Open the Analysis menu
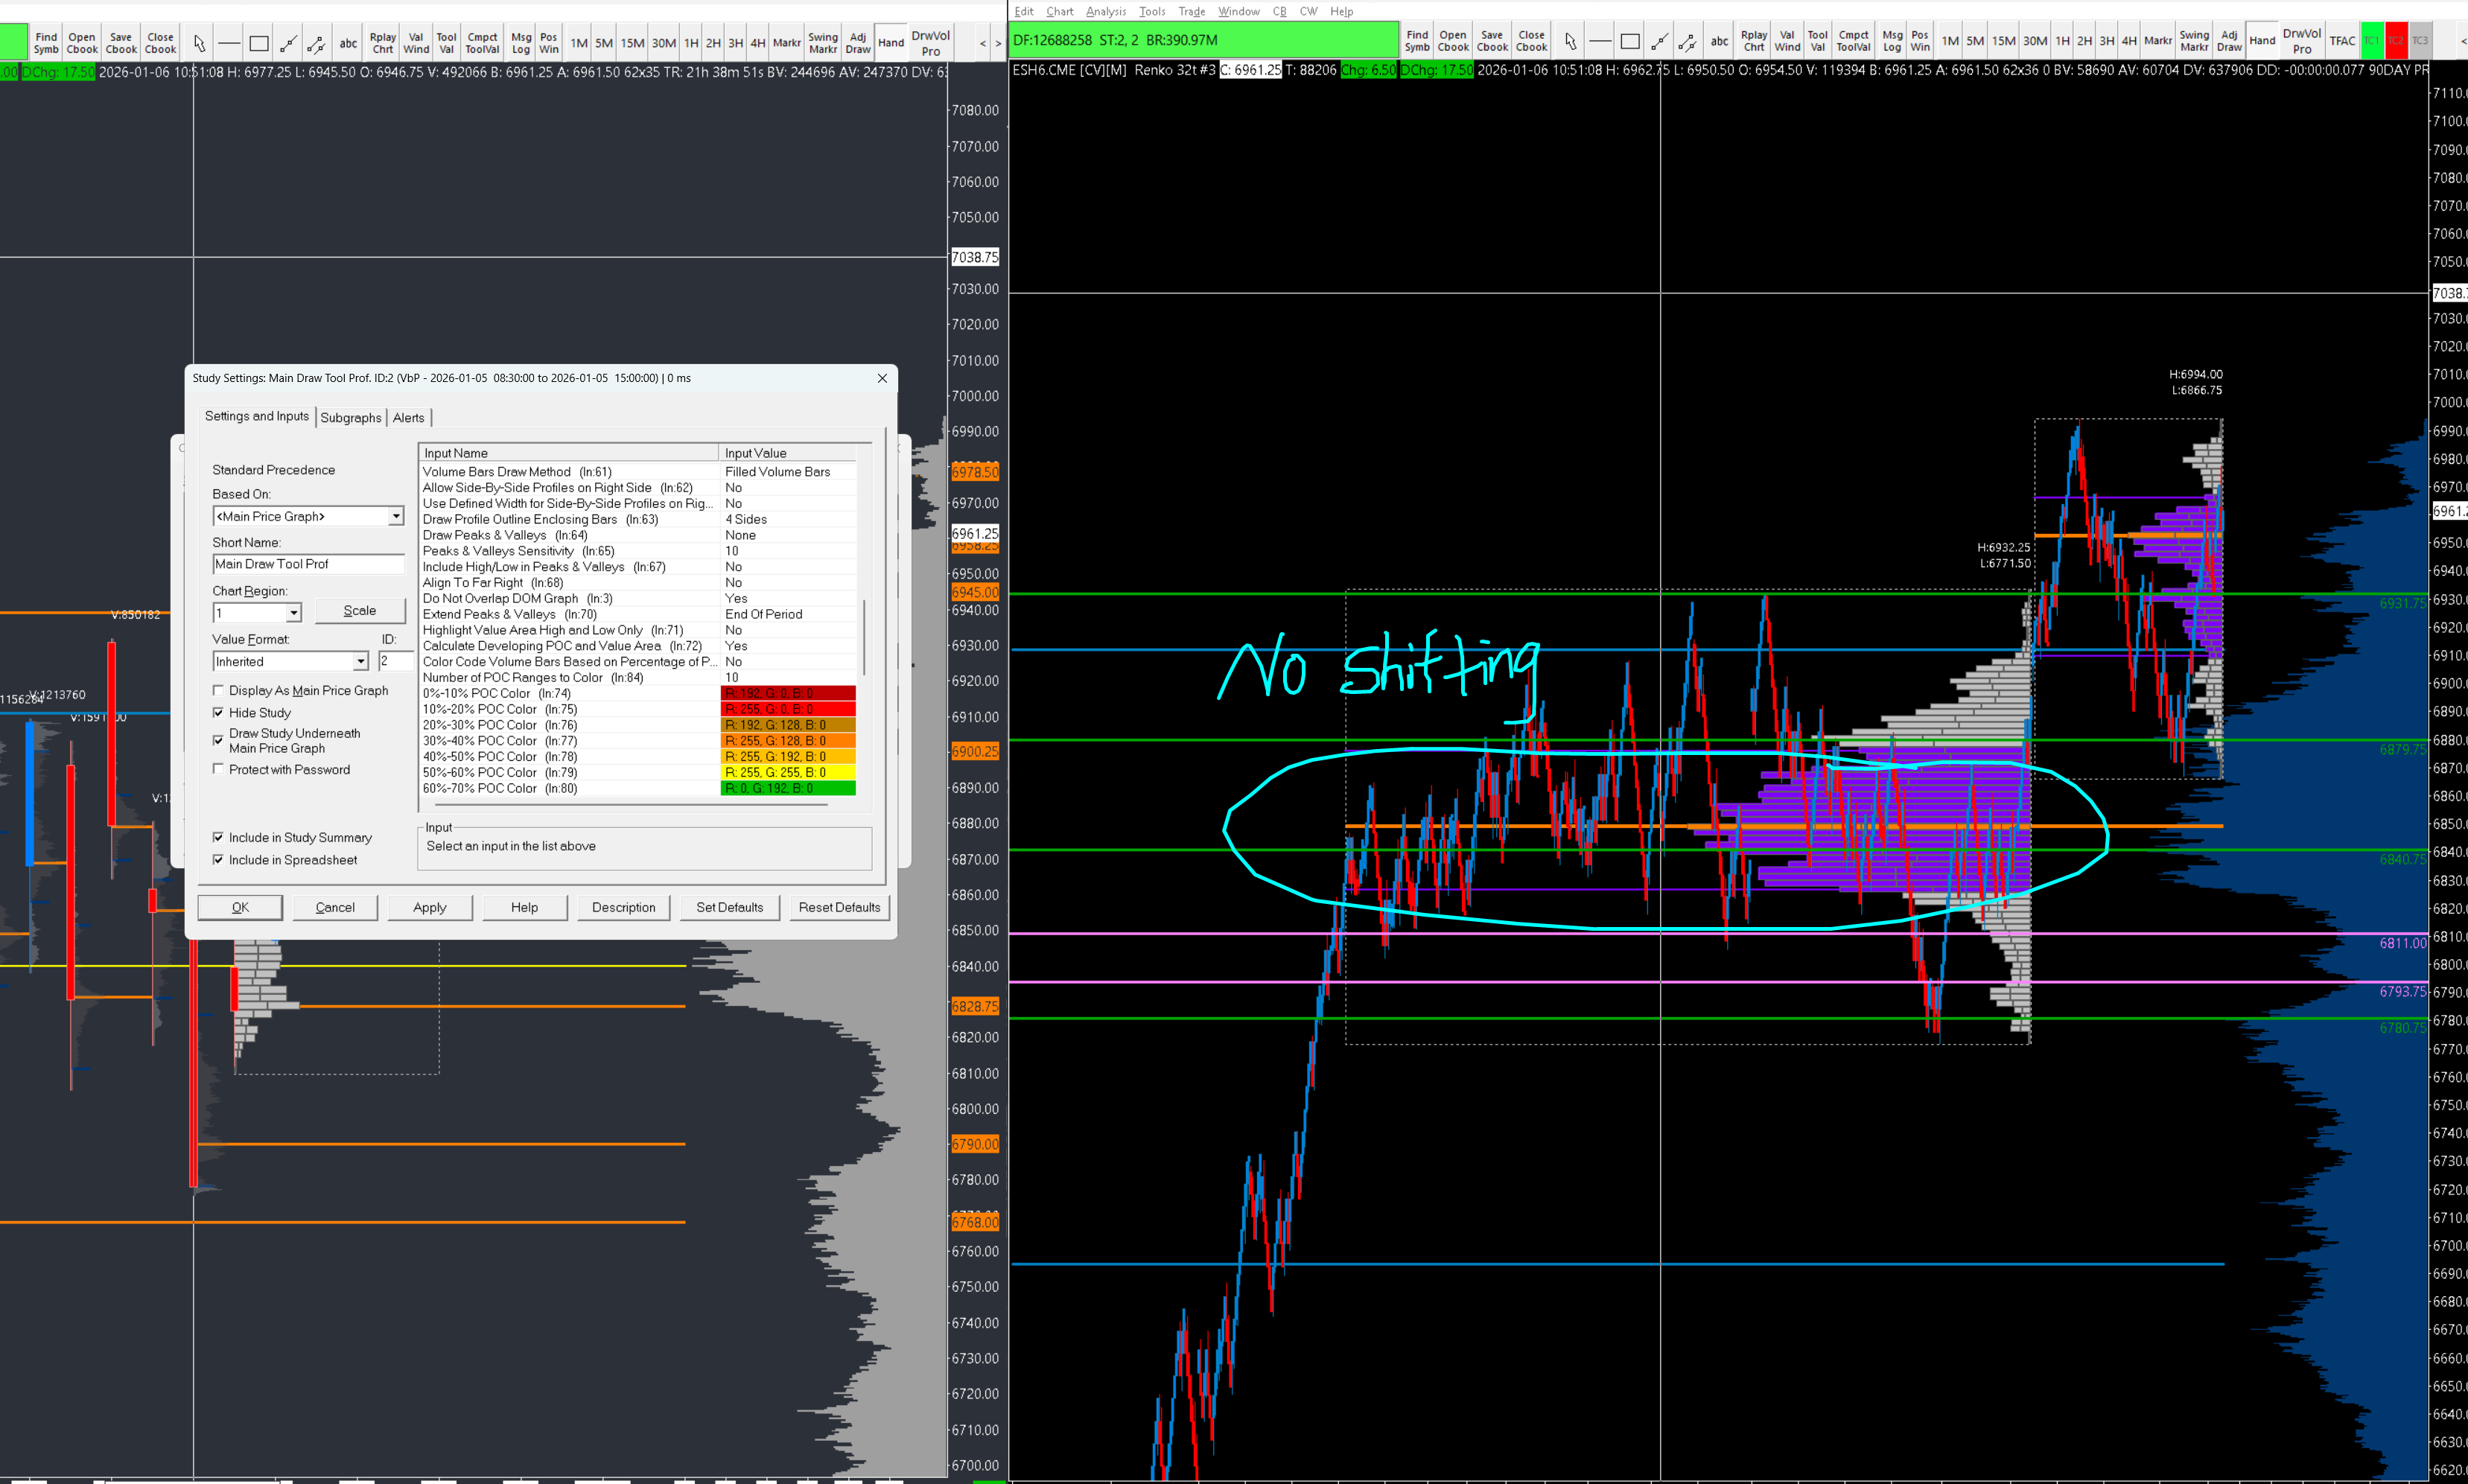2468x1484 pixels. (1105, 11)
